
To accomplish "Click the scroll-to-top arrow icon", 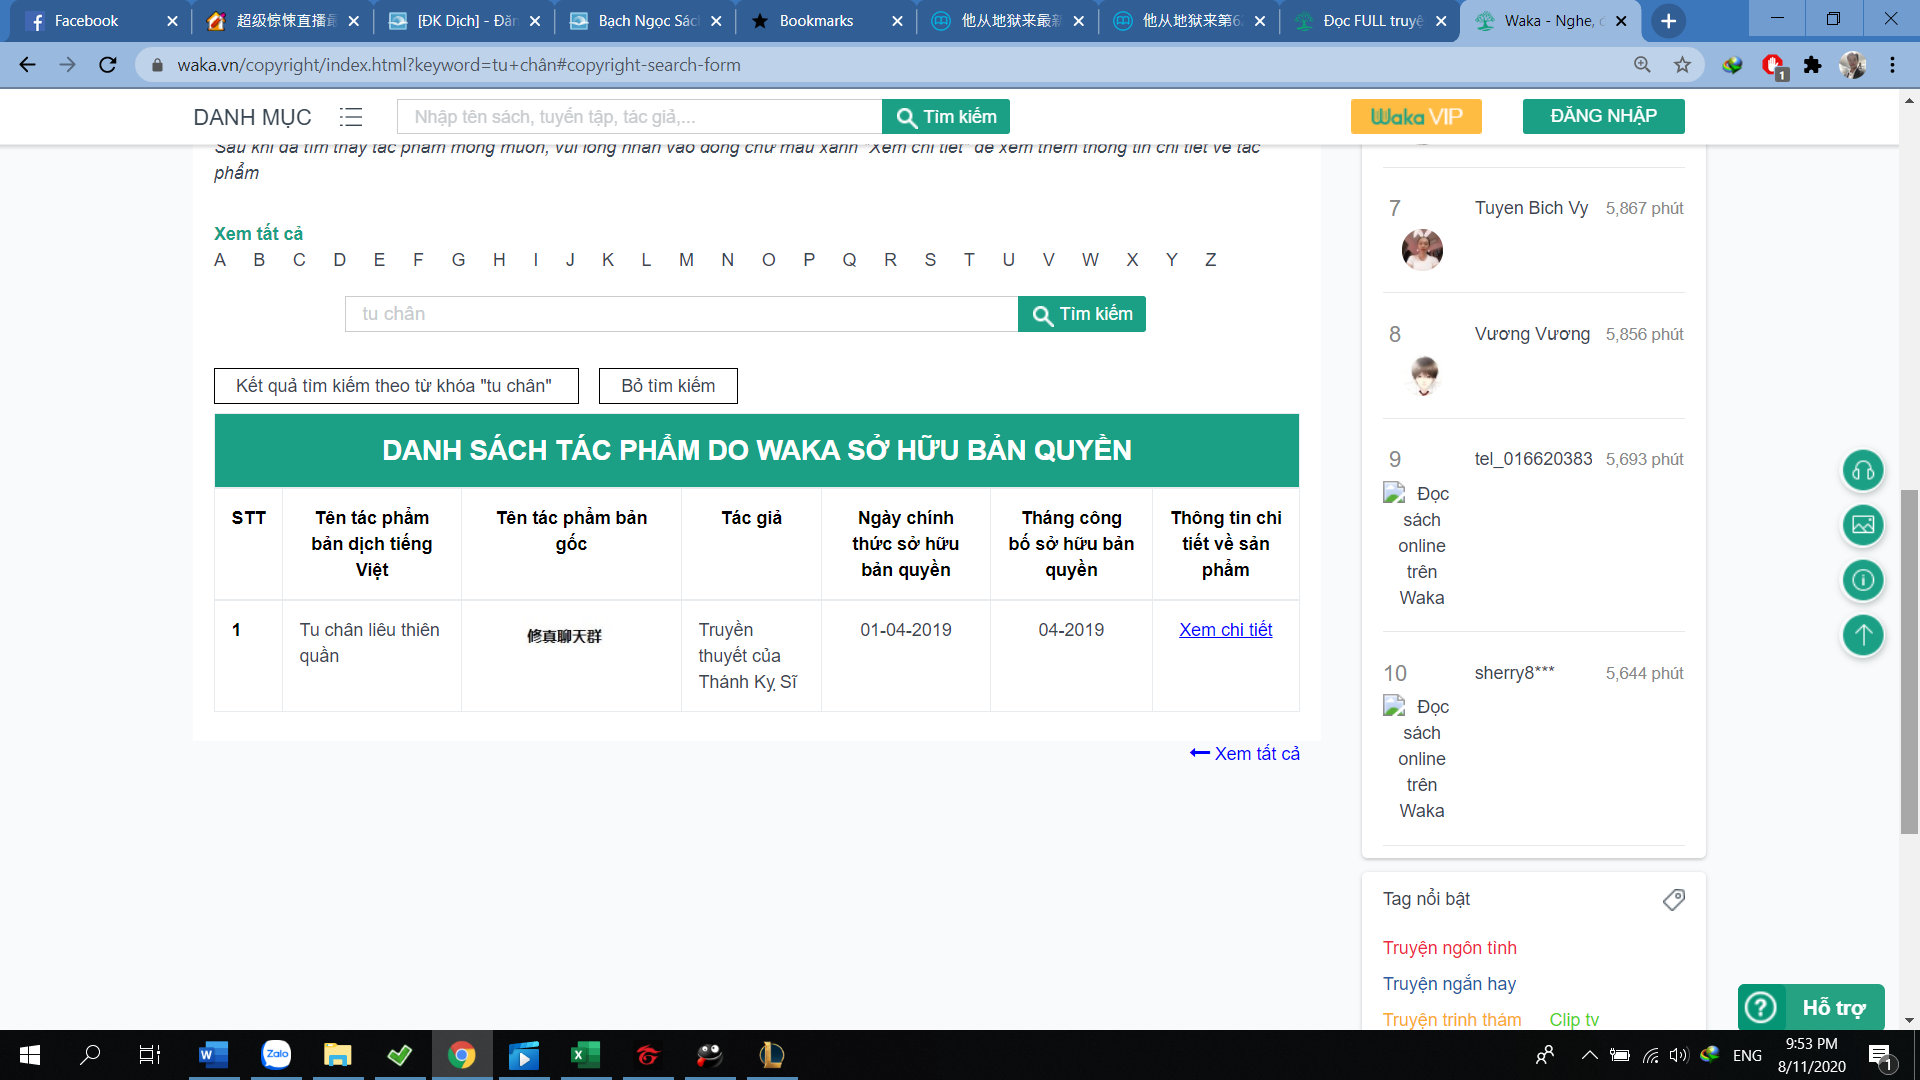I will point(1863,635).
